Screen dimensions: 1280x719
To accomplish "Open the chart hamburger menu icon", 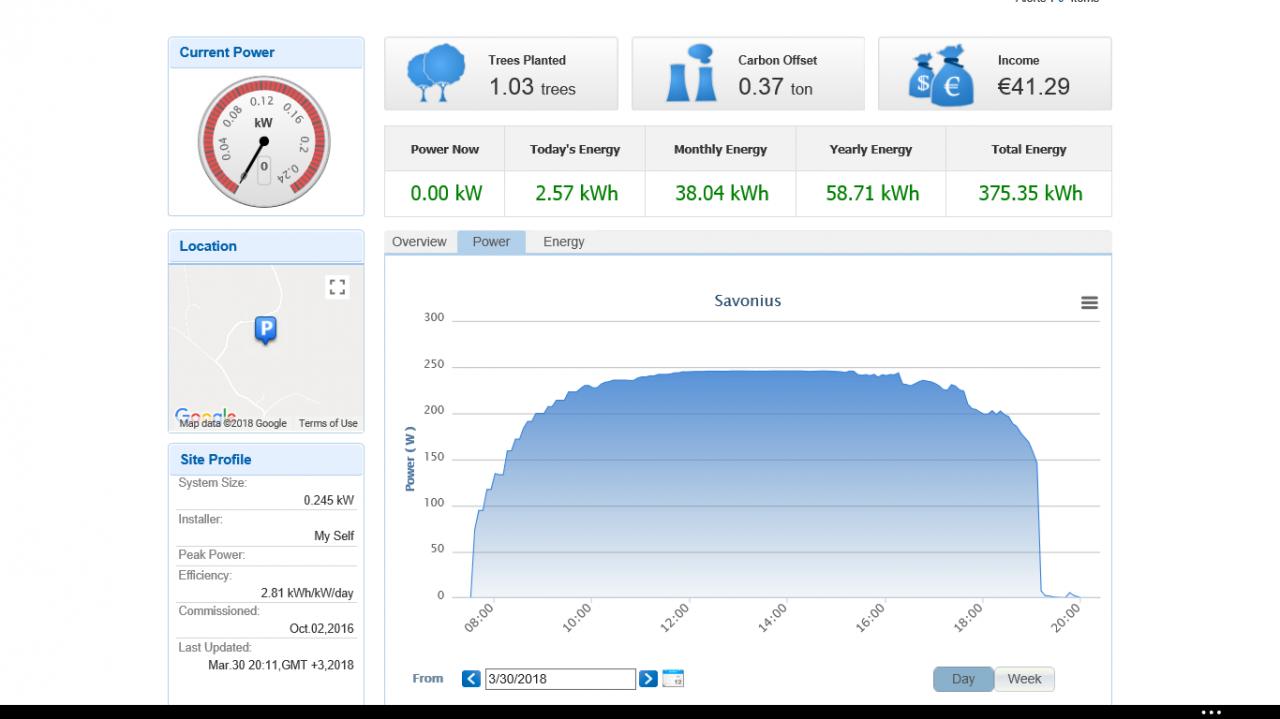I will click(x=1090, y=303).
